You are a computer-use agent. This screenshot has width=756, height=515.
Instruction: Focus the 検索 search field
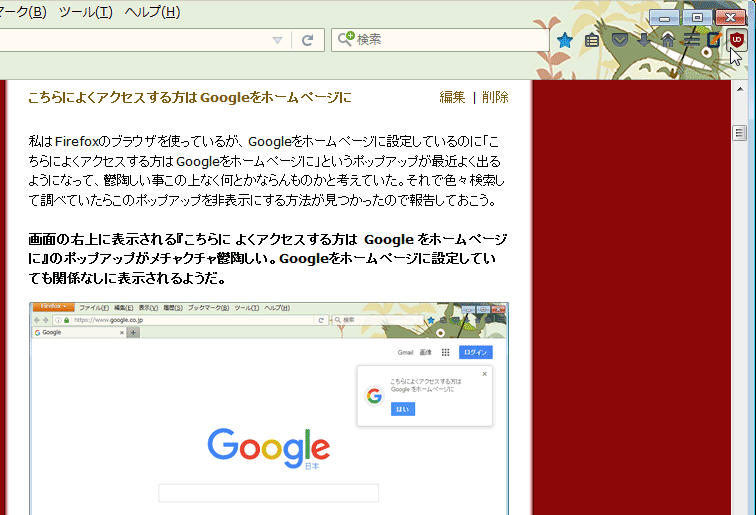tap(440, 40)
